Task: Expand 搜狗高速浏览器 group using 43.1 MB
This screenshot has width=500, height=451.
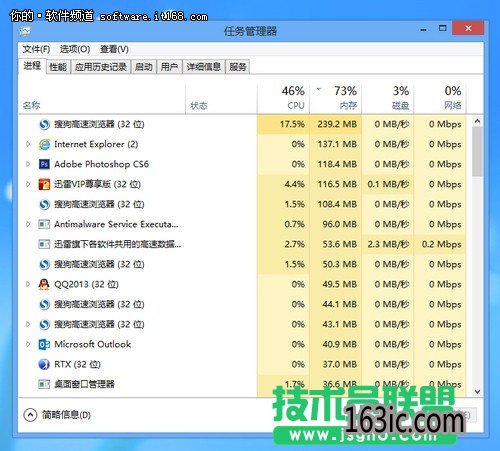Action: coord(28,324)
